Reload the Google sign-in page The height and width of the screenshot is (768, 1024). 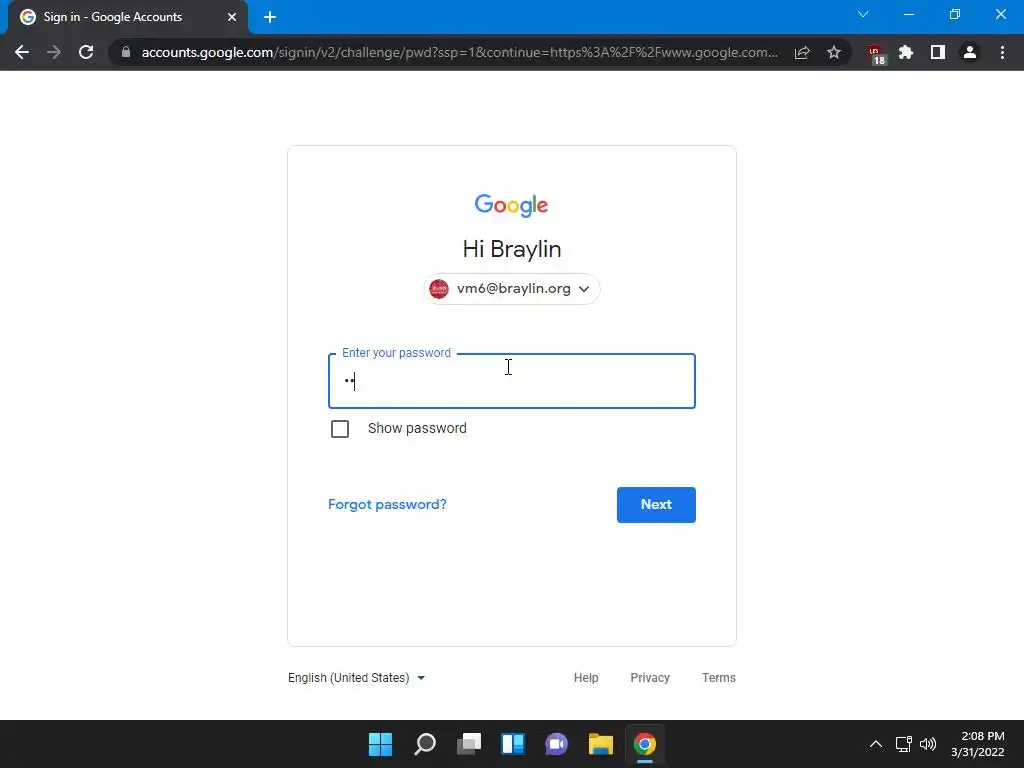[x=86, y=52]
